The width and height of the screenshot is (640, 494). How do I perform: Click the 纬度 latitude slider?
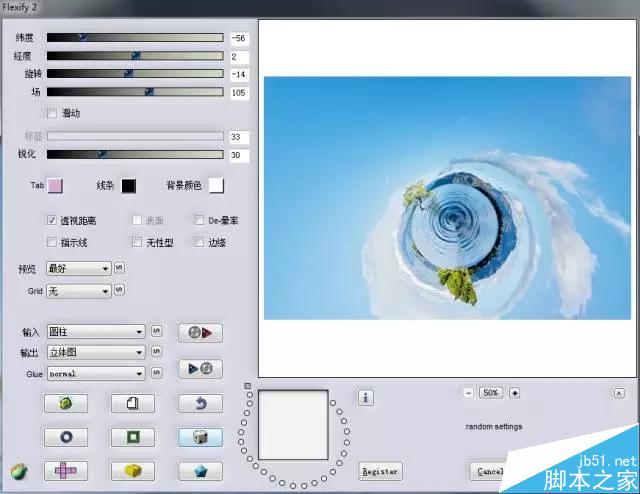coord(135,38)
